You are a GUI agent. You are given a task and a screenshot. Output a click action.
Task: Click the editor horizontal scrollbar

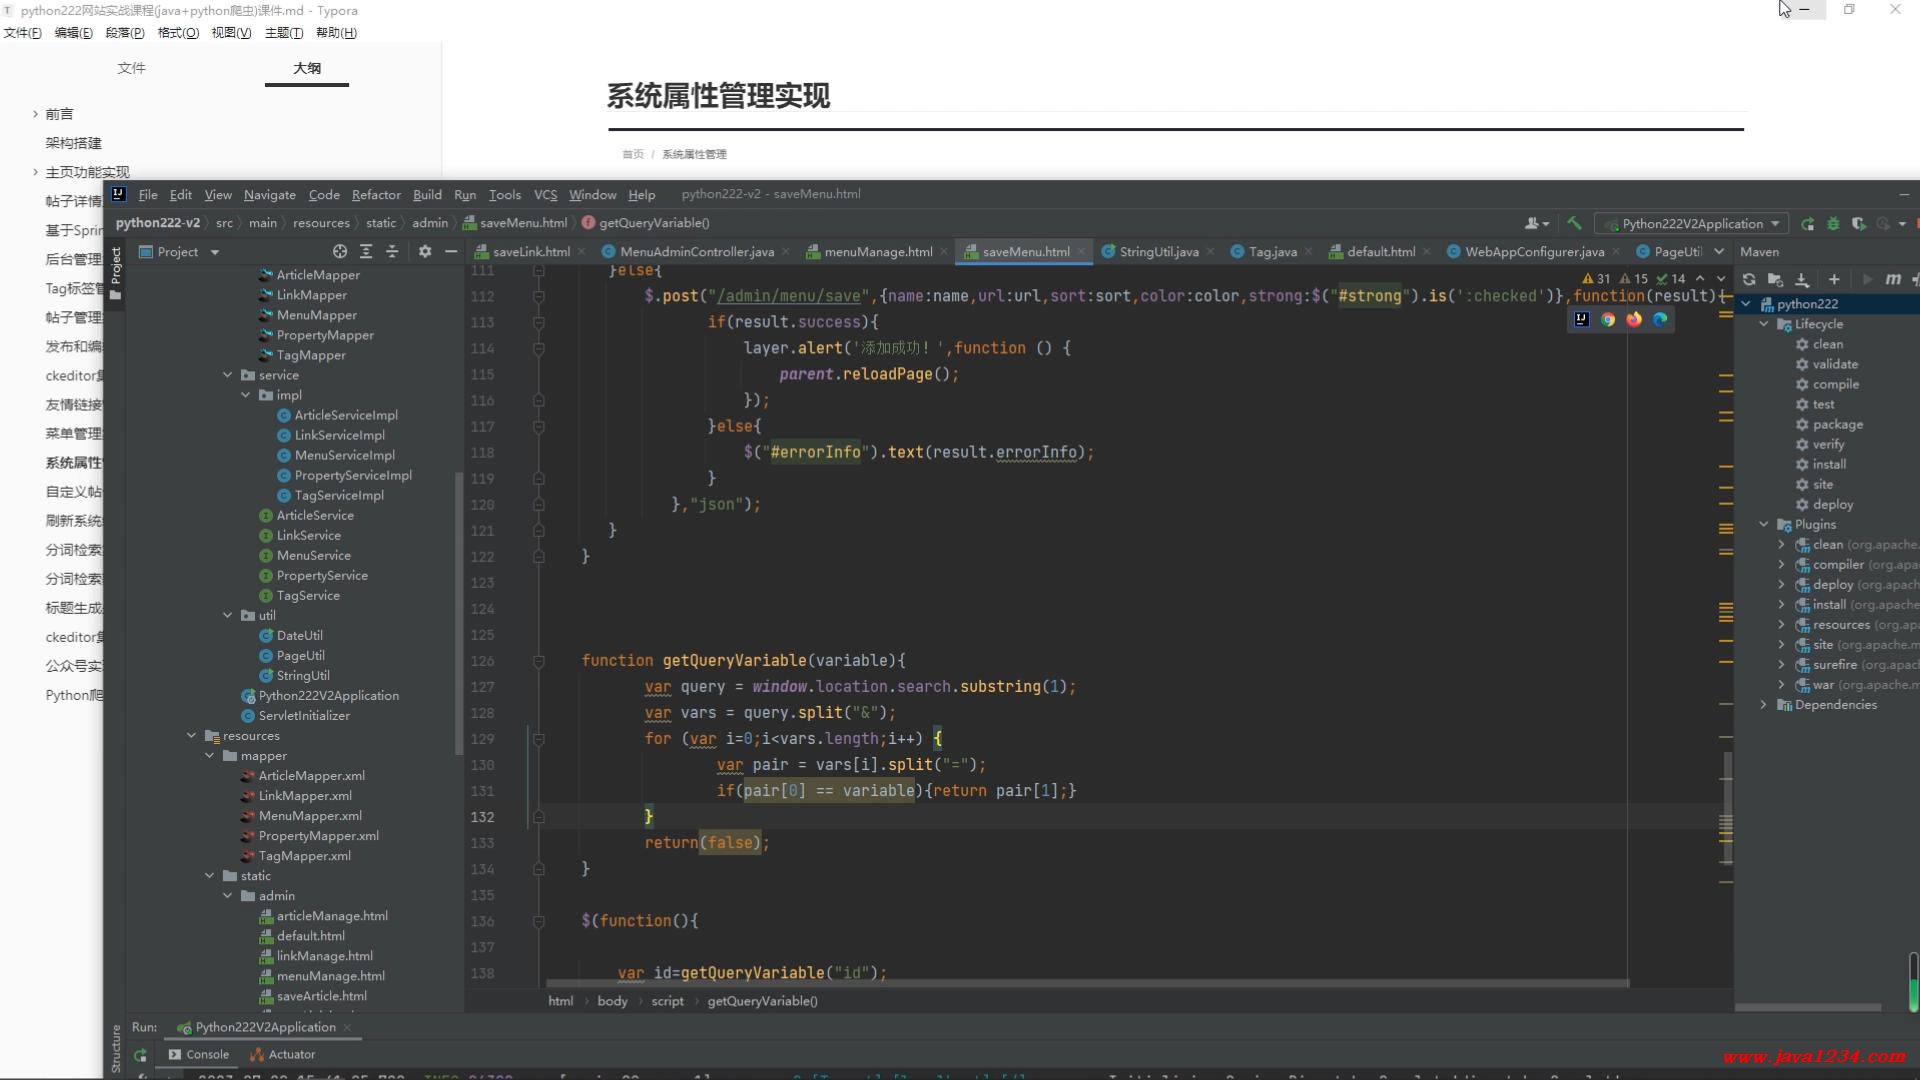tap(1086, 984)
